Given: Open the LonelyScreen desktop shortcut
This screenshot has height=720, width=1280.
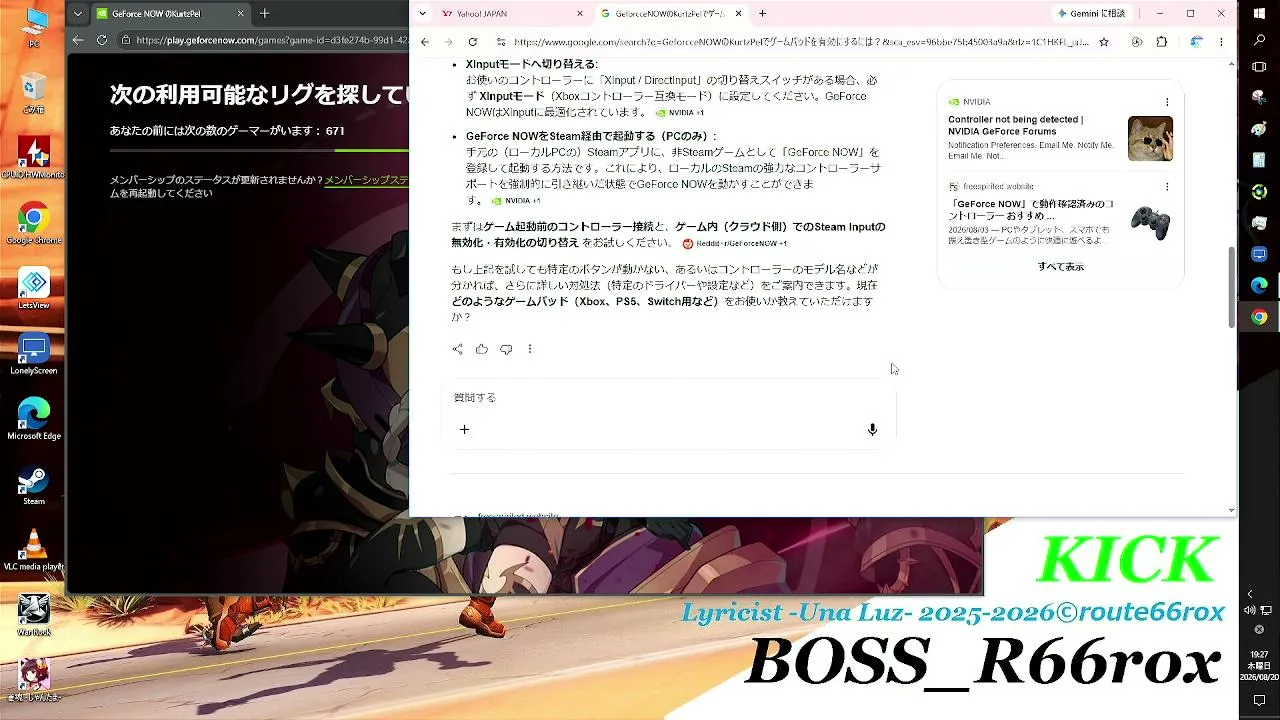Looking at the screenshot, I should (34, 355).
